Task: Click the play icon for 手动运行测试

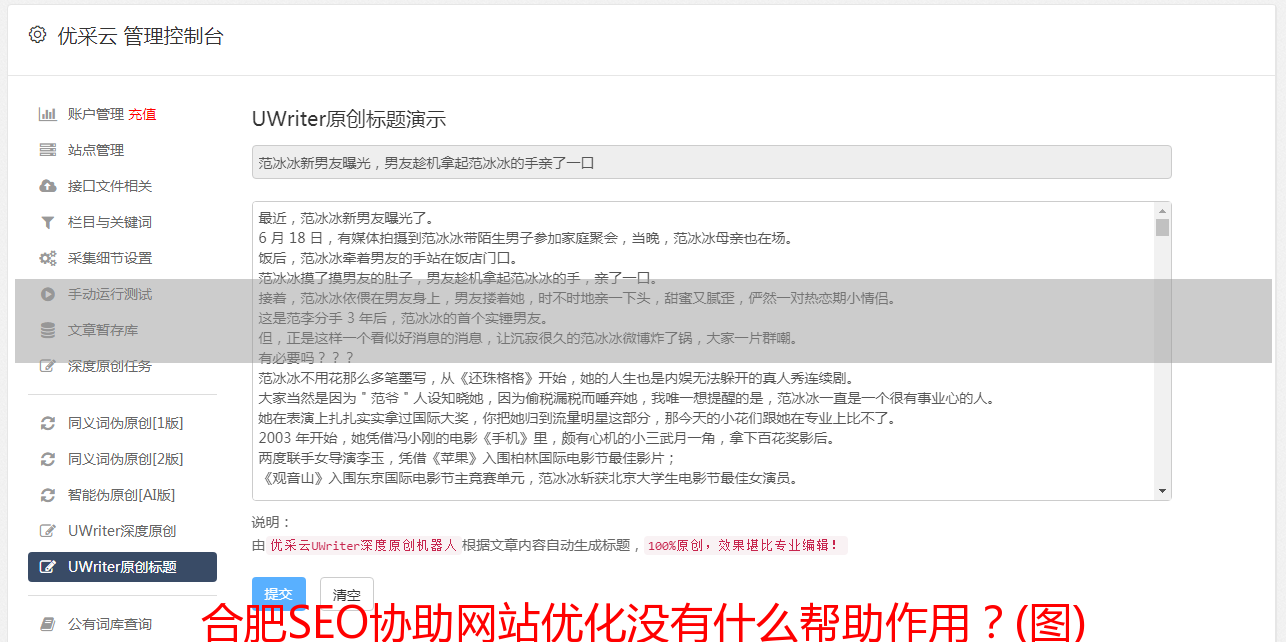Action: [x=47, y=294]
